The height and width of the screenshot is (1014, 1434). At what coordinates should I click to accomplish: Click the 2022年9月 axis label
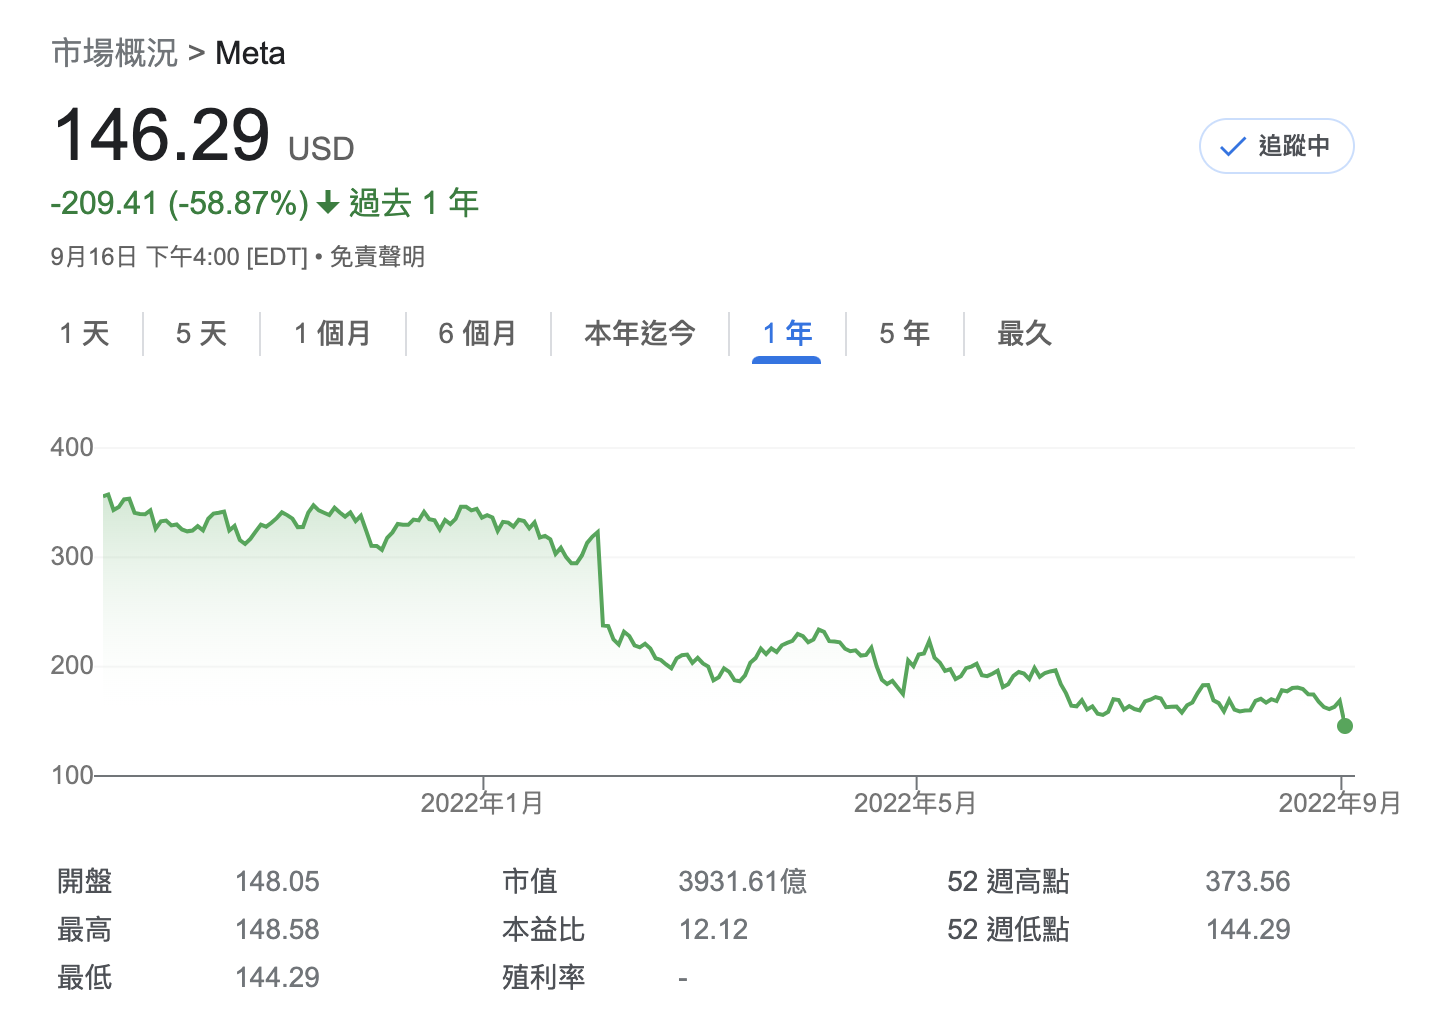tap(1340, 803)
